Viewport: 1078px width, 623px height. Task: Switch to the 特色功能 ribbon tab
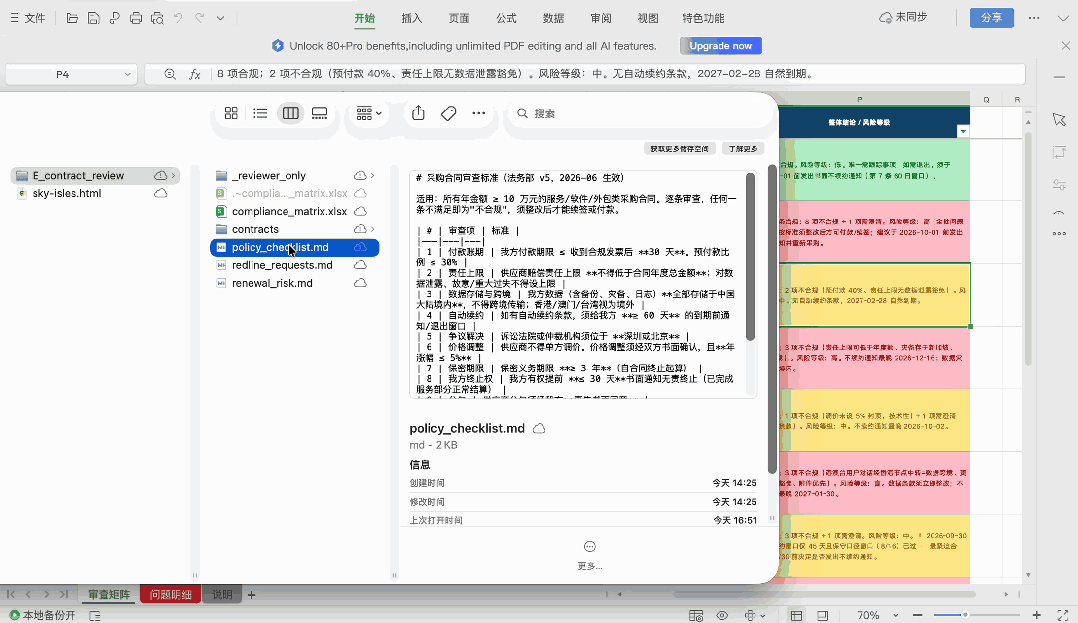[x=703, y=19]
